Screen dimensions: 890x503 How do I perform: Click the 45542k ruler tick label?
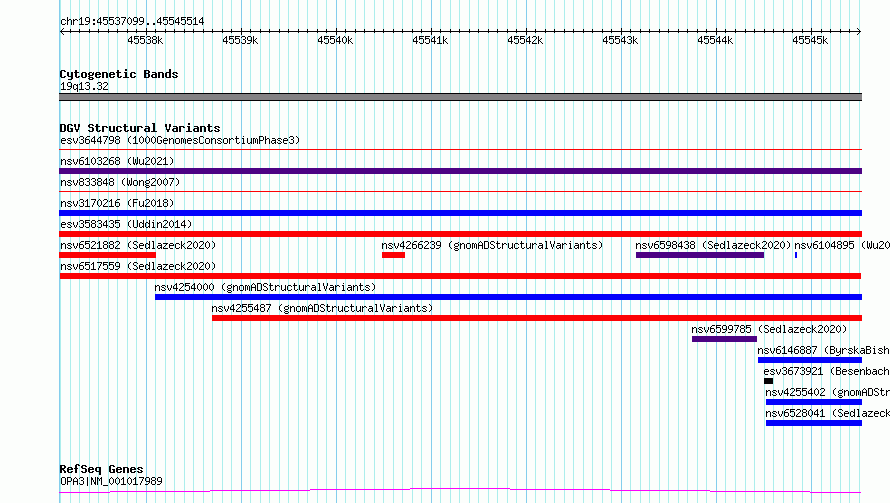[525, 40]
